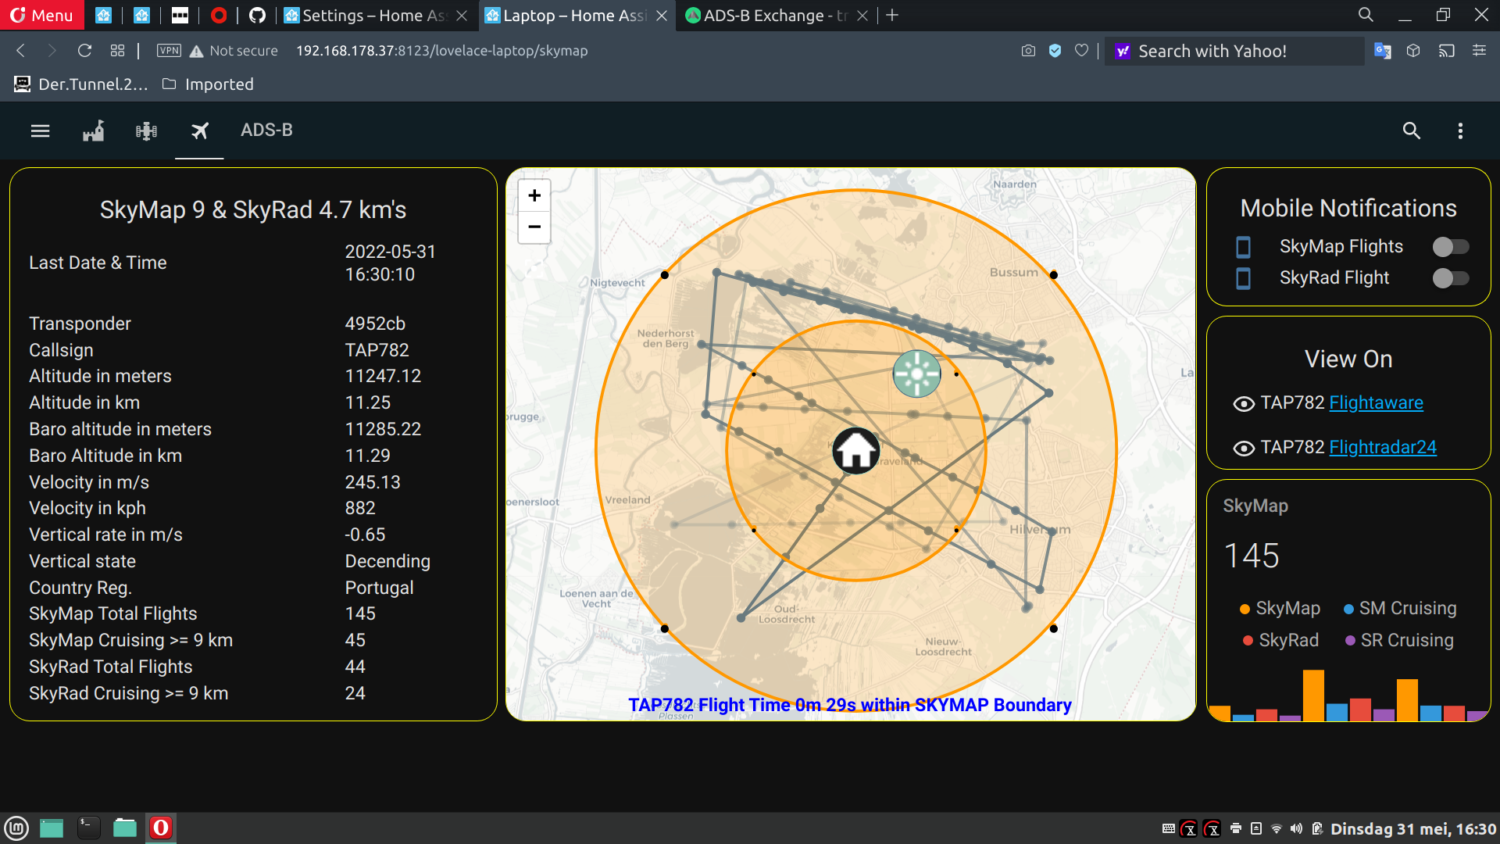Open the three-dot overflow menu
The image size is (1500, 844).
pos(1460,131)
